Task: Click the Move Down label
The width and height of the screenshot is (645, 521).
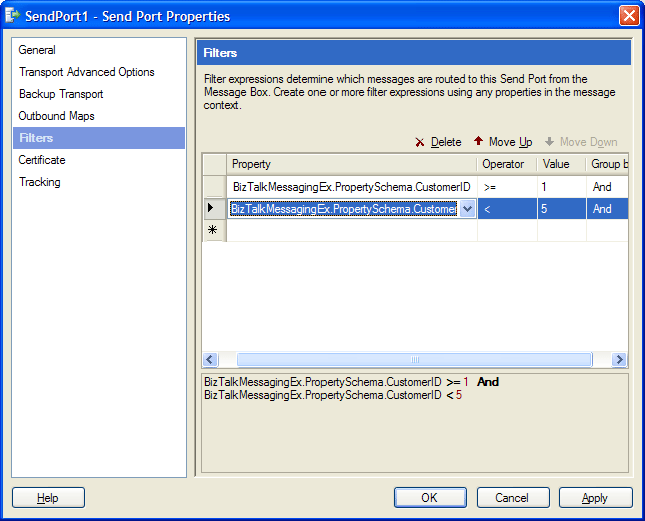Action: pos(589,142)
